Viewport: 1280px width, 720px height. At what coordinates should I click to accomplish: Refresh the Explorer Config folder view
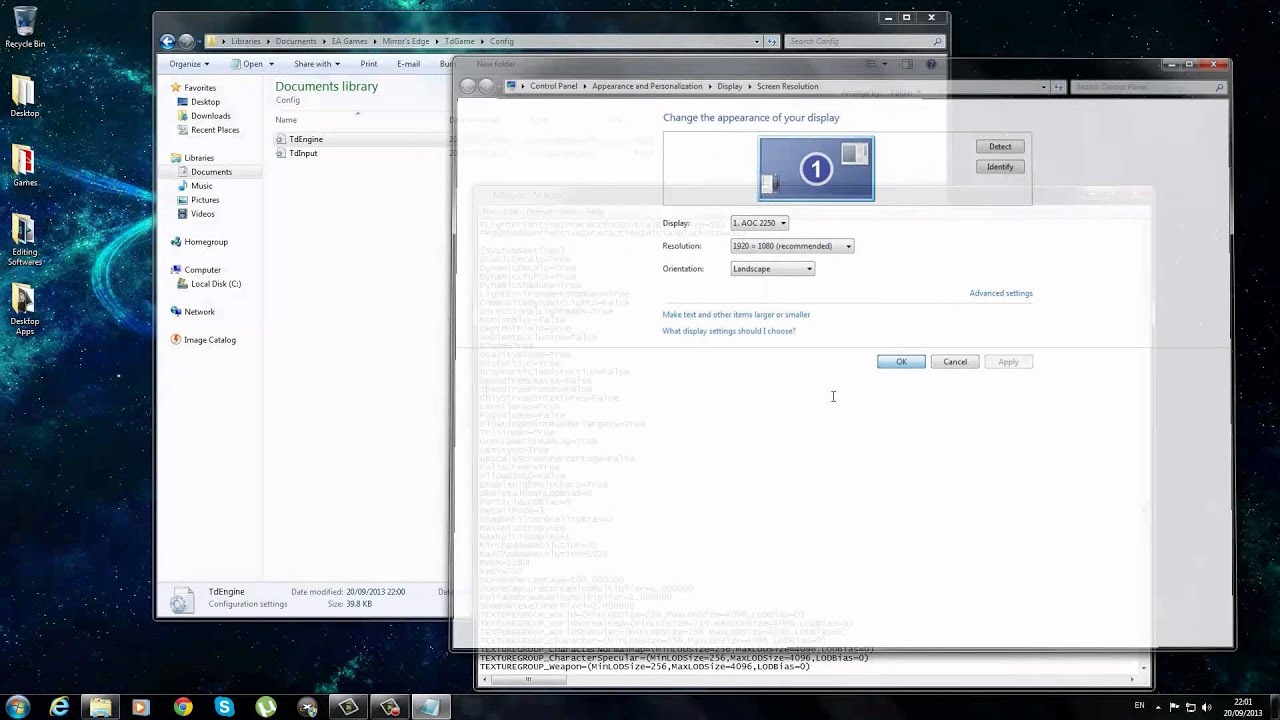click(x=772, y=41)
